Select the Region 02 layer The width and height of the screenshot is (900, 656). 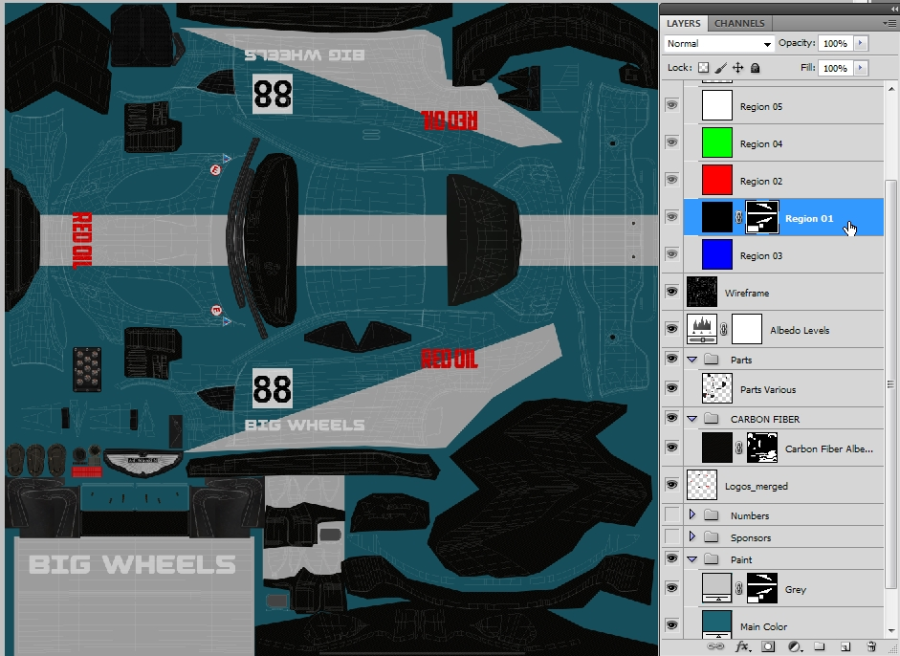tap(783, 181)
